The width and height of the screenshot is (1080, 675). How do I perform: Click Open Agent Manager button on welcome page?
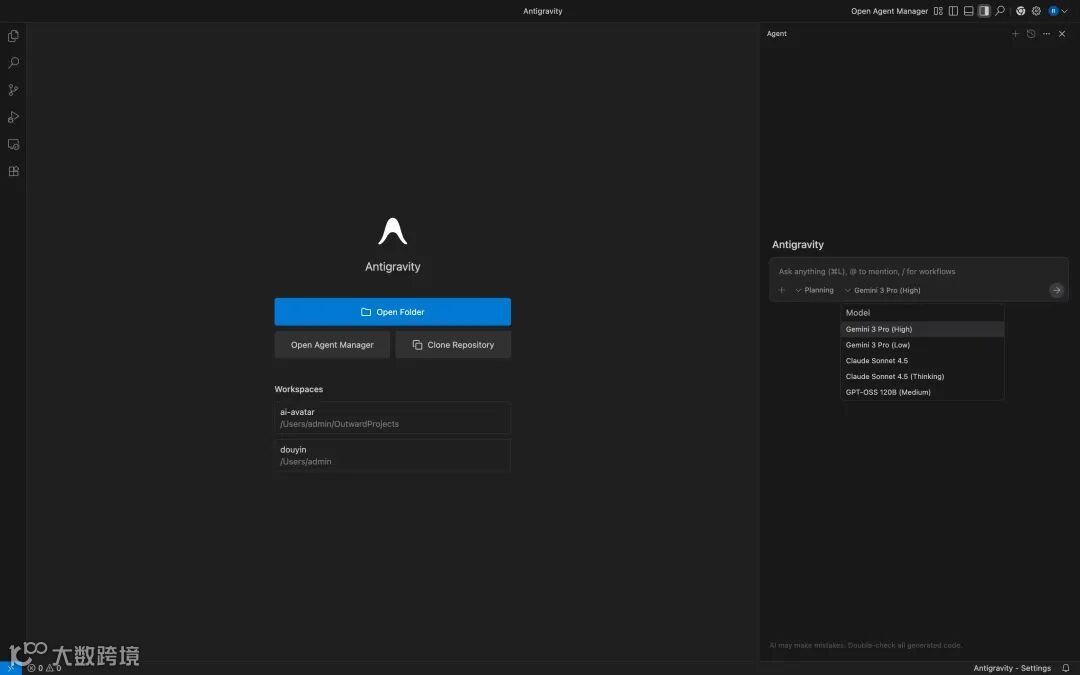coord(332,345)
